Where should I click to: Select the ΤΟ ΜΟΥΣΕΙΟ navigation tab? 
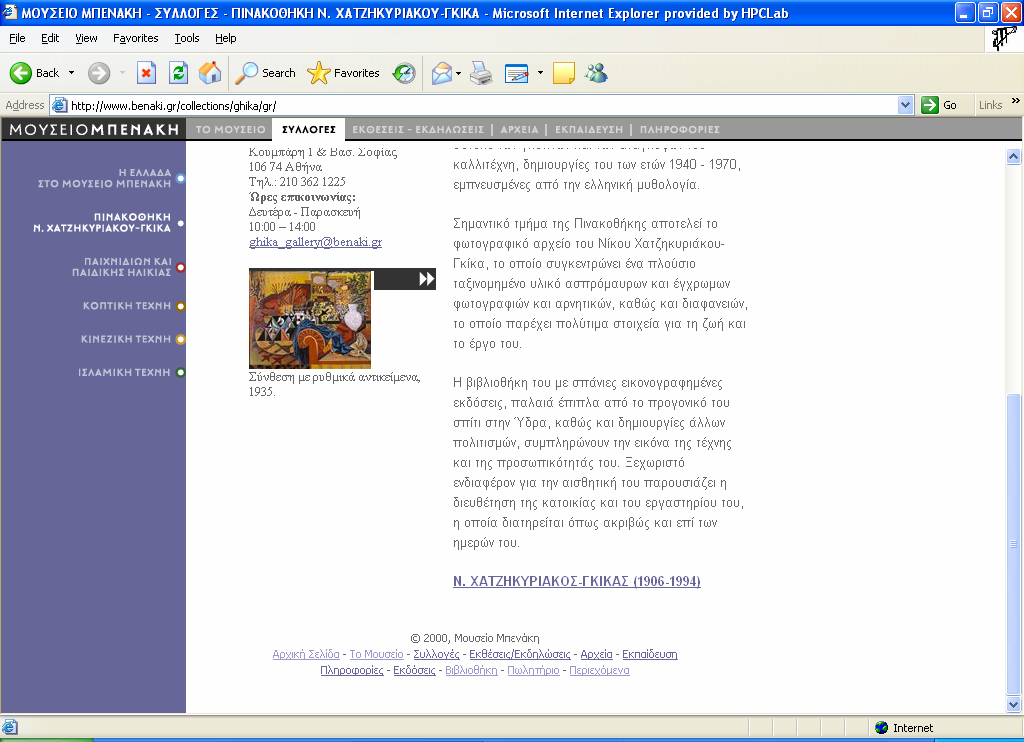231,129
